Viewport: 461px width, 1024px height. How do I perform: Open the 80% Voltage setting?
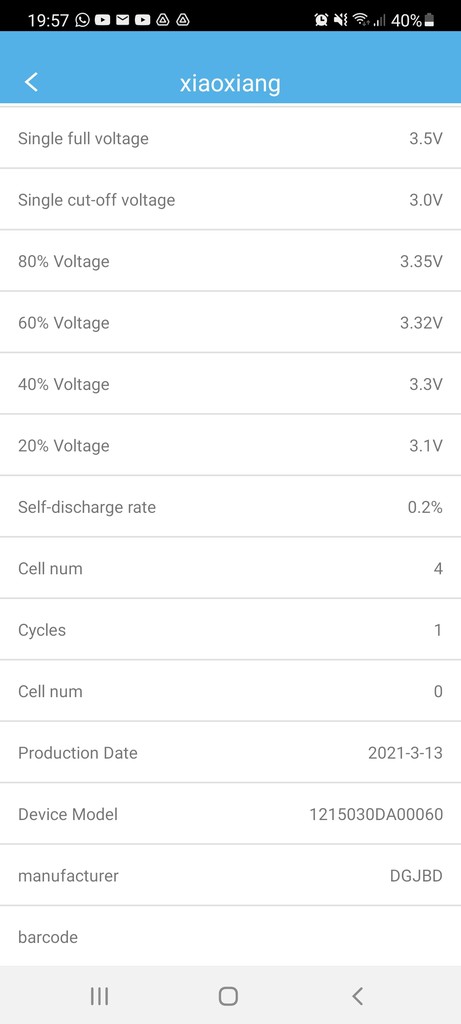tap(230, 261)
